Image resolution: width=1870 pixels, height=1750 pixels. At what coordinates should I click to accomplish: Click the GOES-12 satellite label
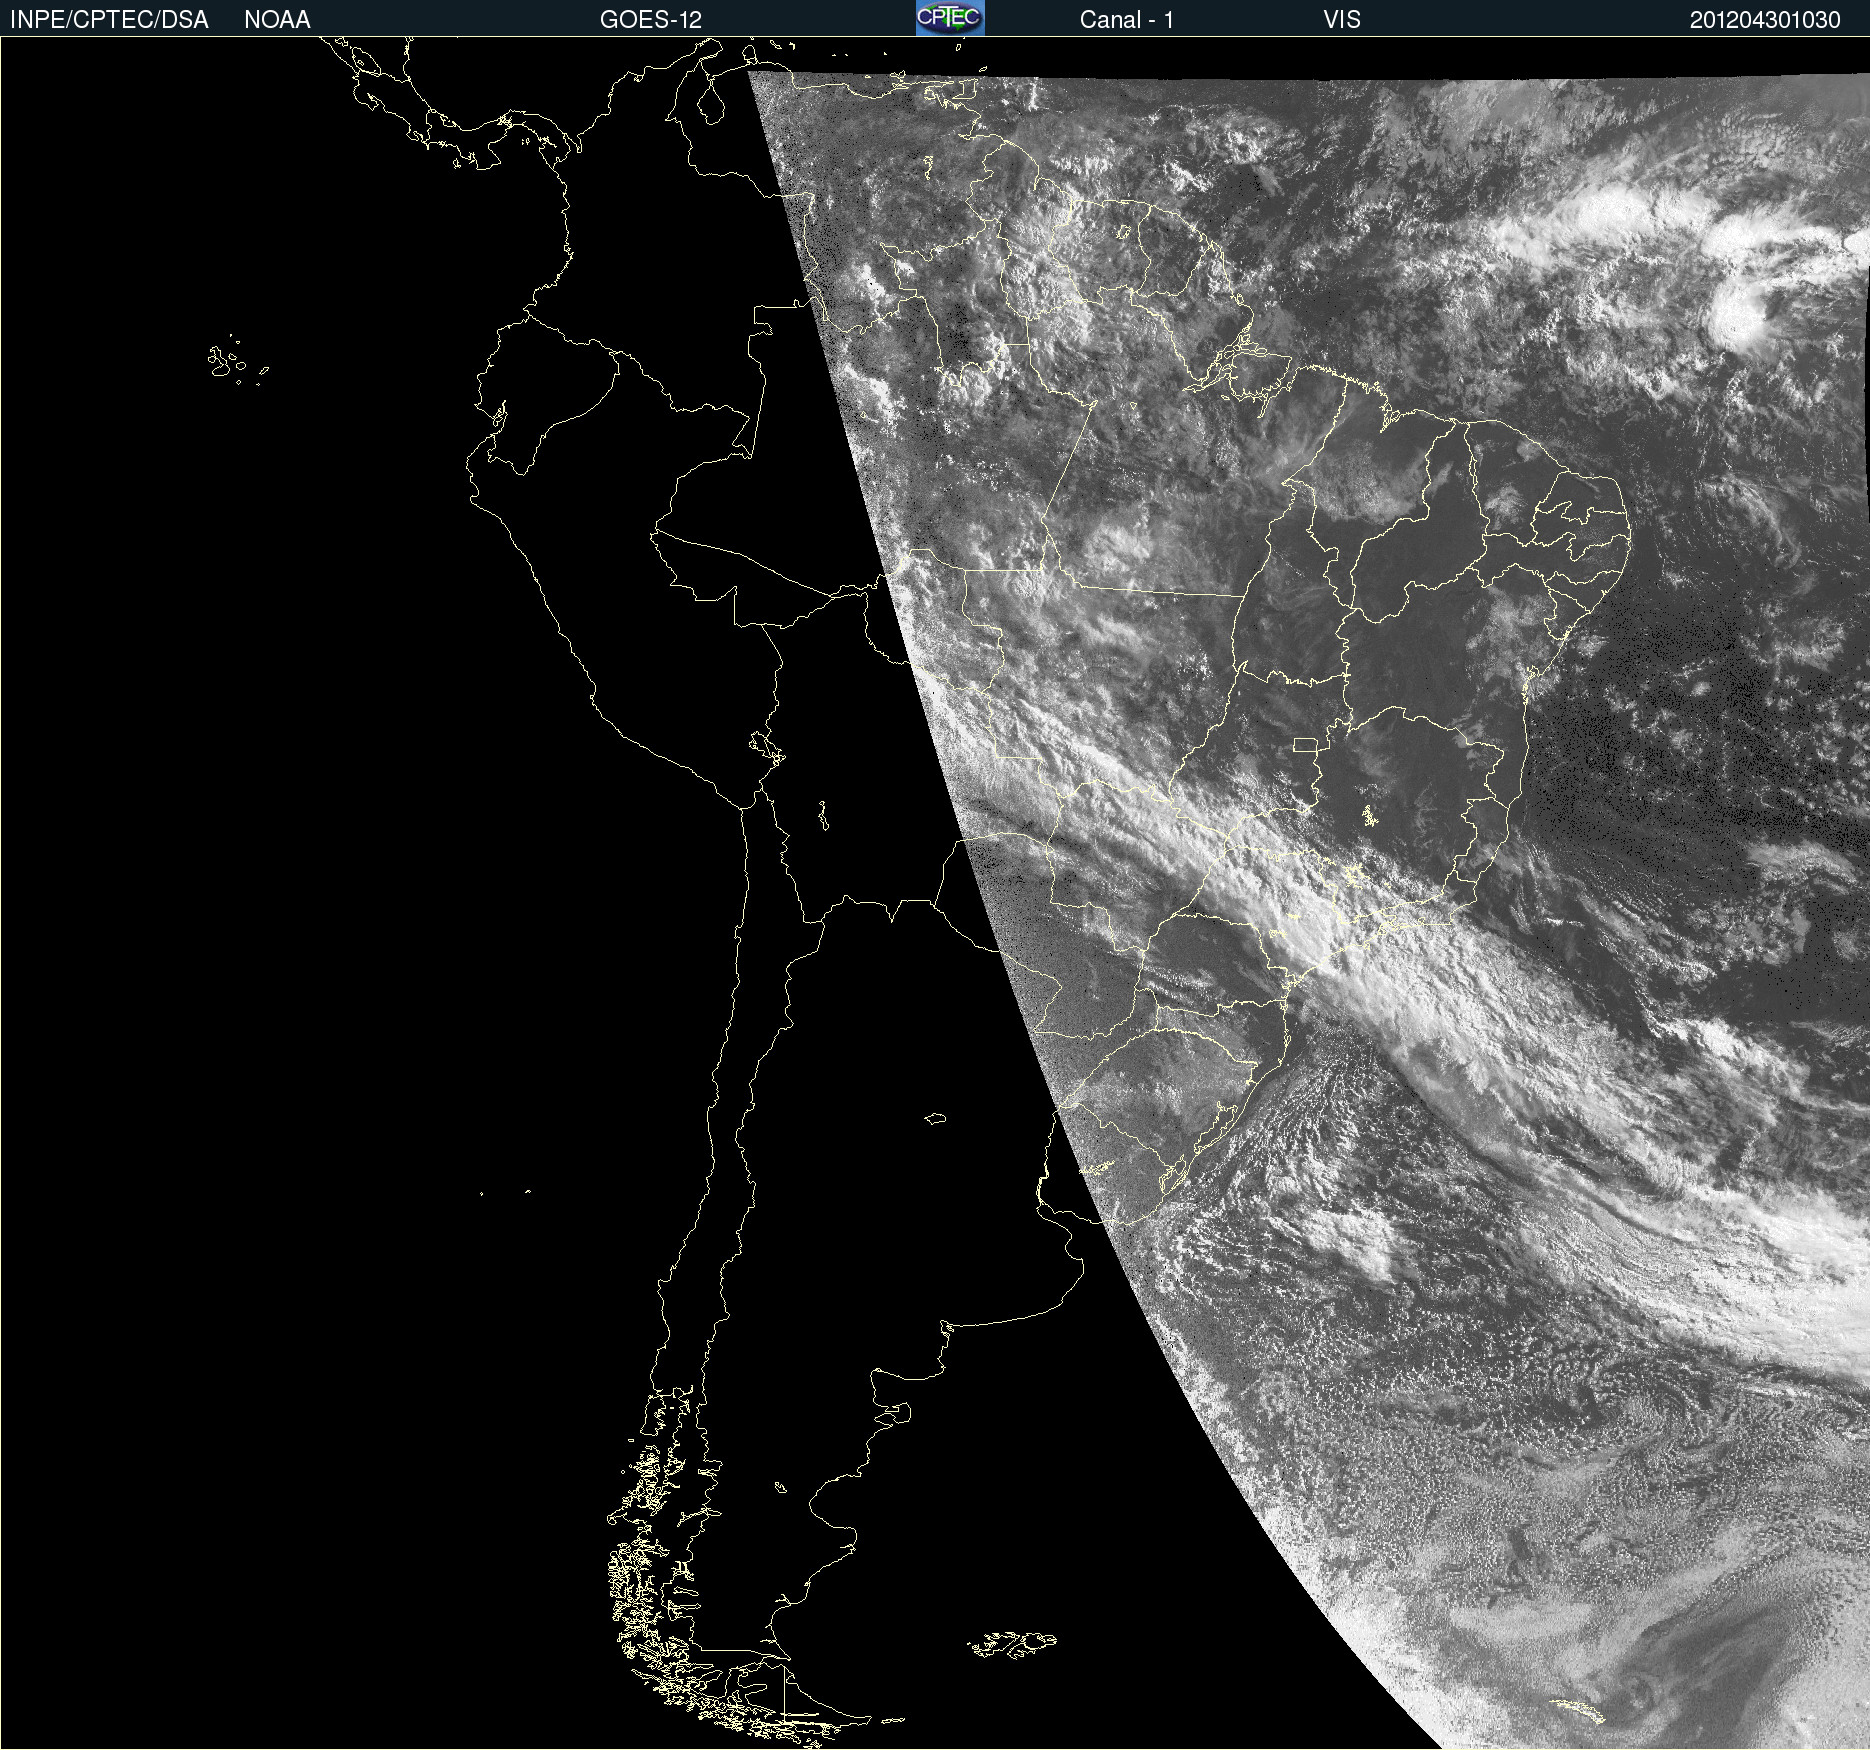651,20
